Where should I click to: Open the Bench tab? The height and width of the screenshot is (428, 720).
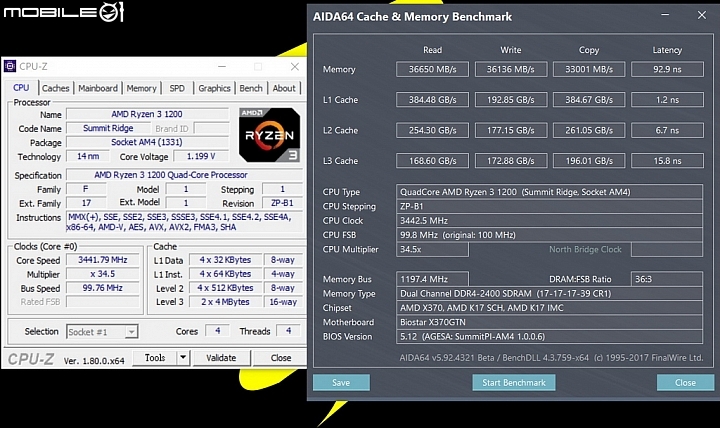pyautogui.click(x=251, y=88)
